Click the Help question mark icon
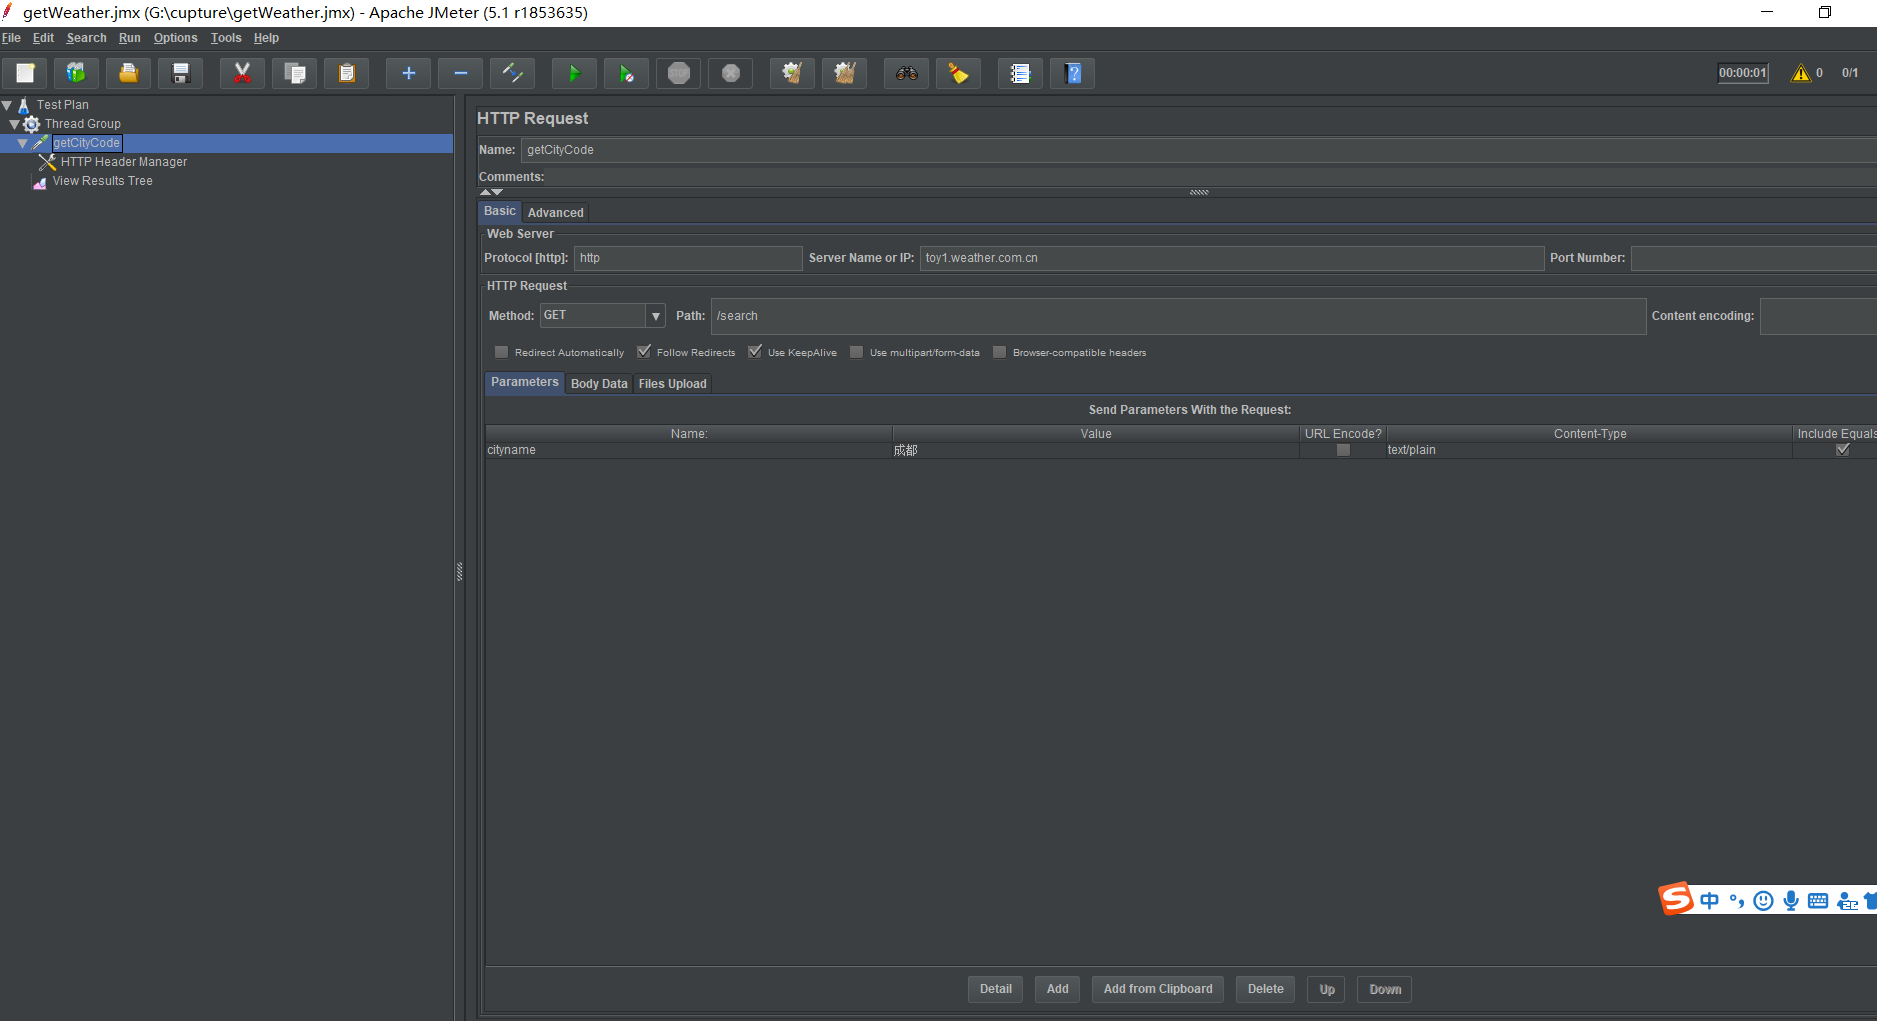Image resolution: width=1877 pixels, height=1021 pixels. coord(1073,73)
